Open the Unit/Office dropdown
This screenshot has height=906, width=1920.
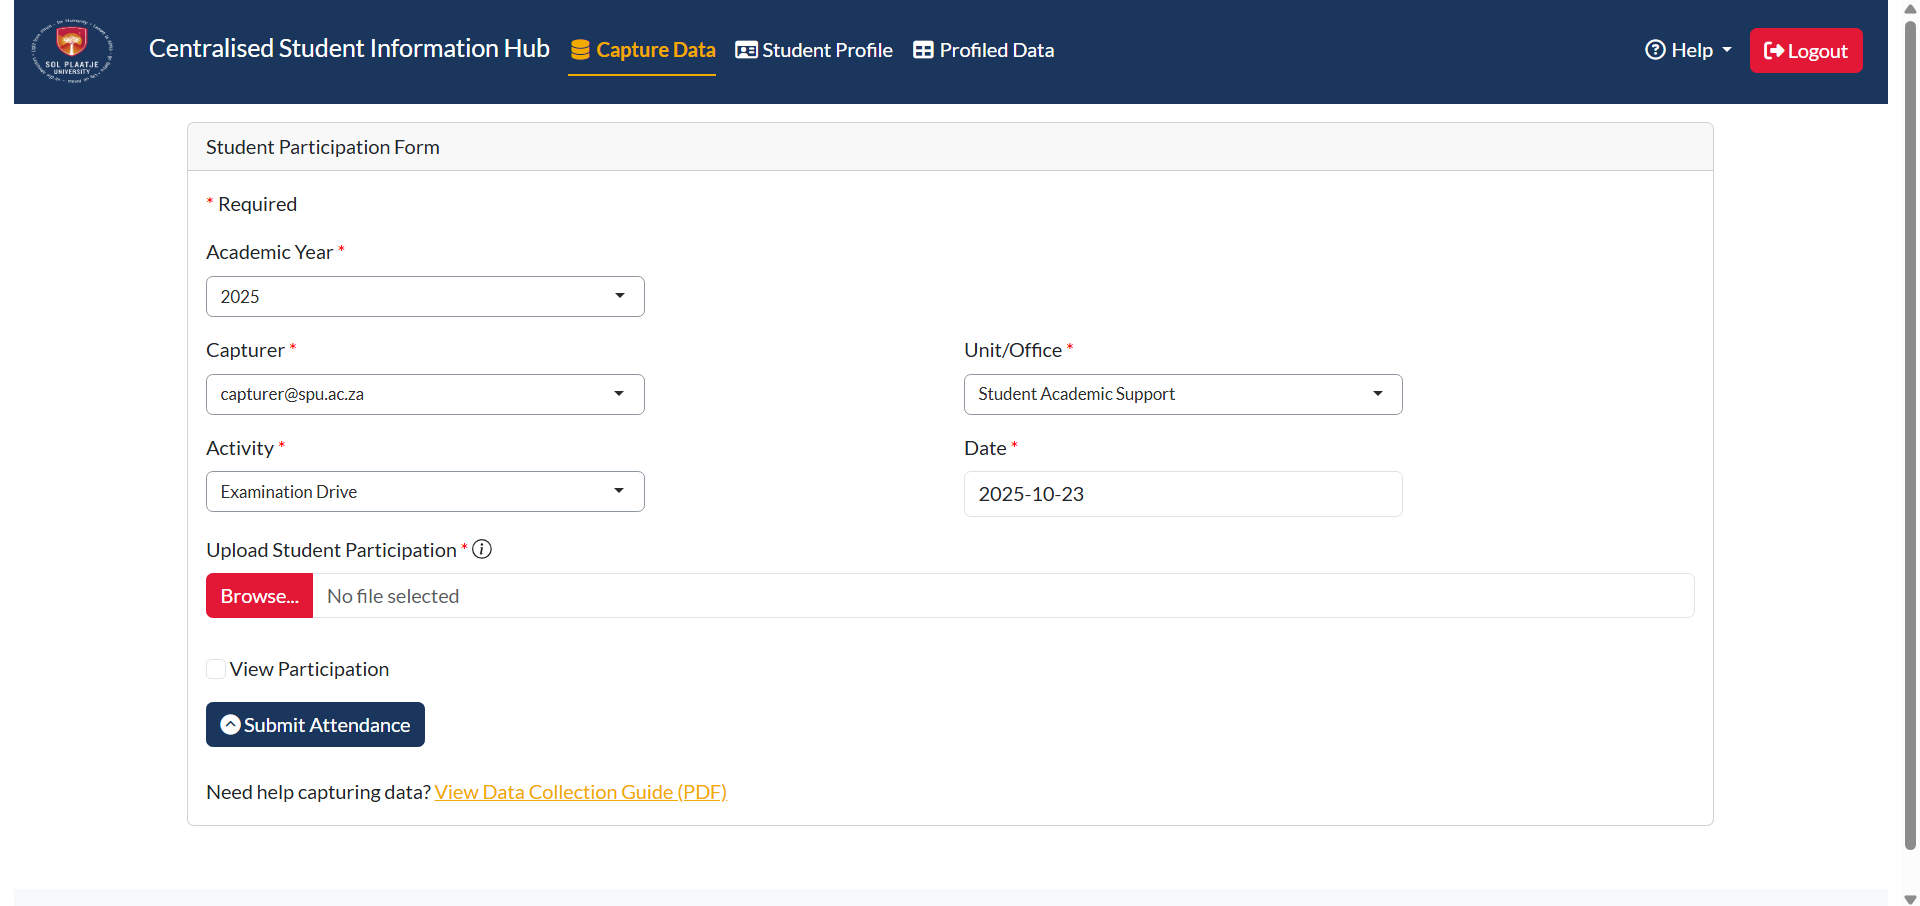pos(1378,394)
